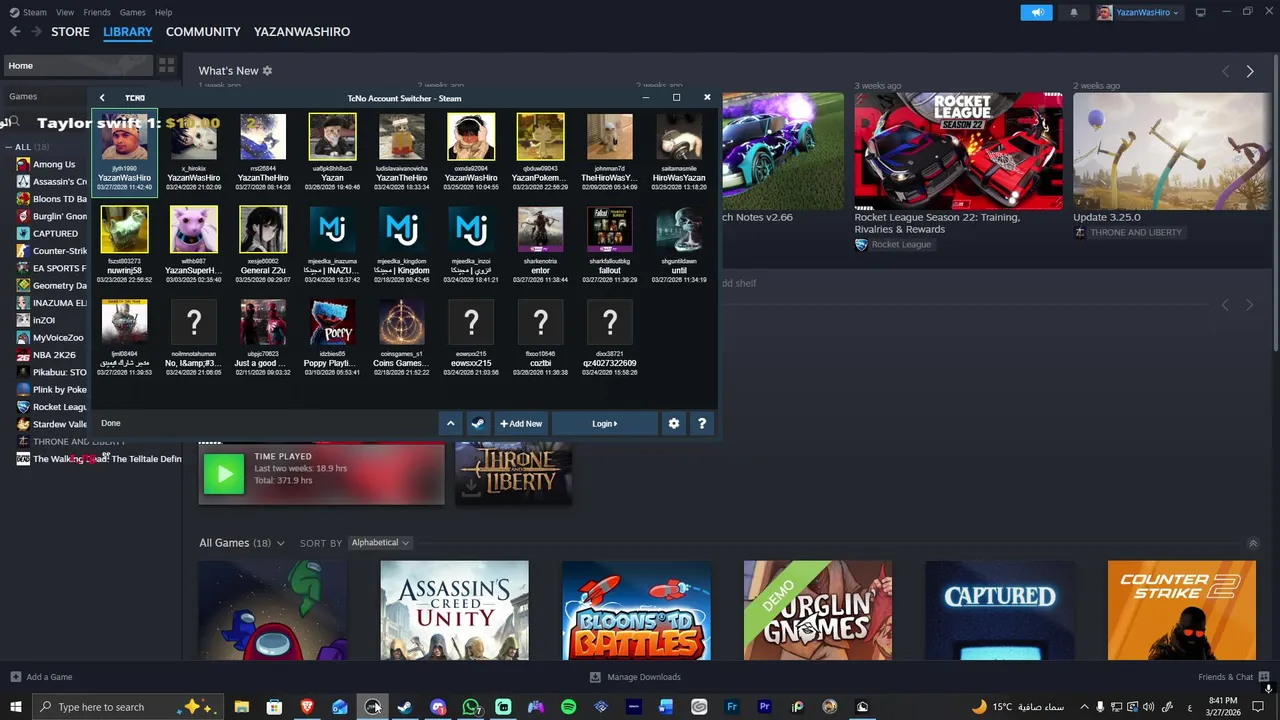1280x720 pixels.
Task: Show next What's New items arrow
Action: click(1249, 71)
